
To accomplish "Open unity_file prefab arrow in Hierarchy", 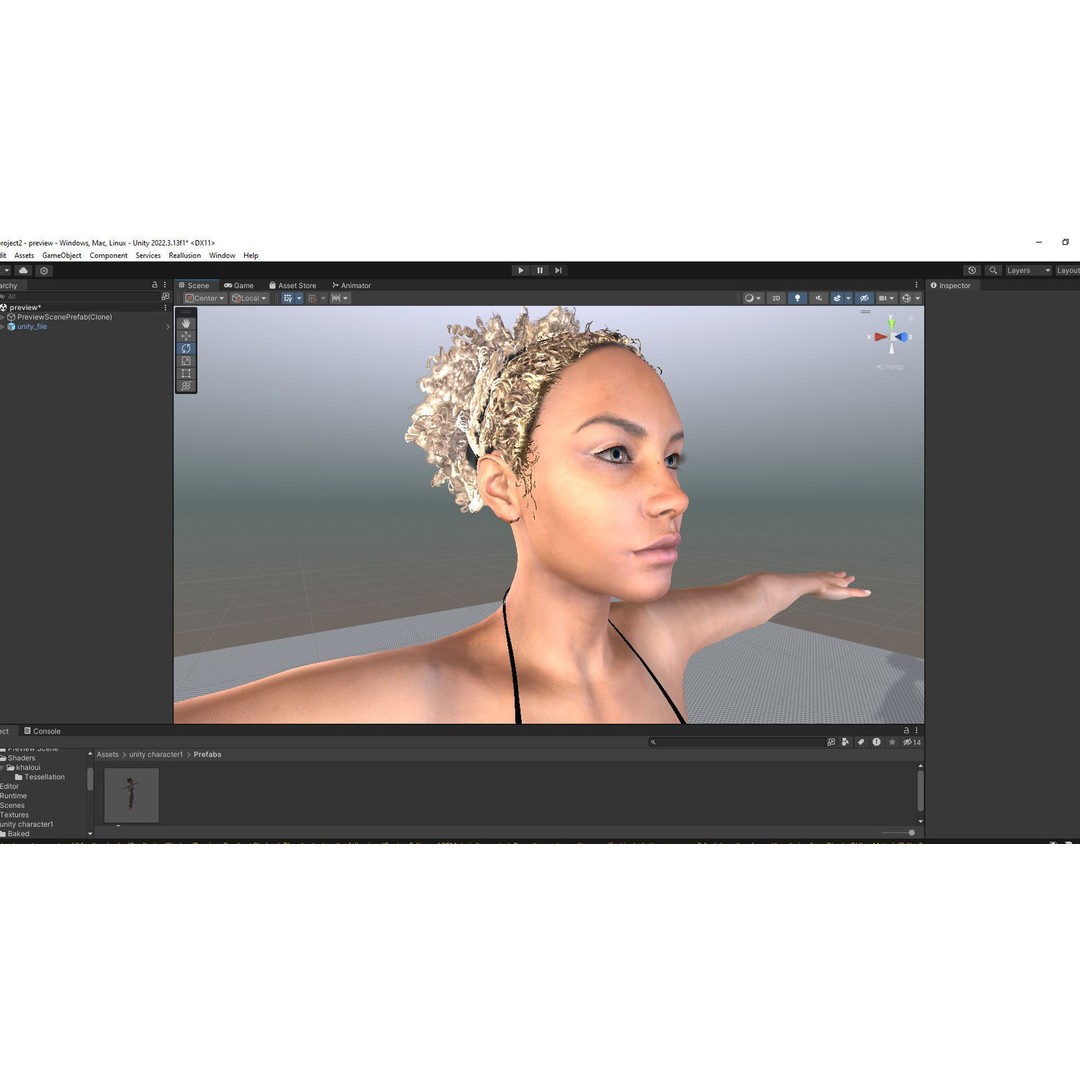I will (x=167, y=327).
